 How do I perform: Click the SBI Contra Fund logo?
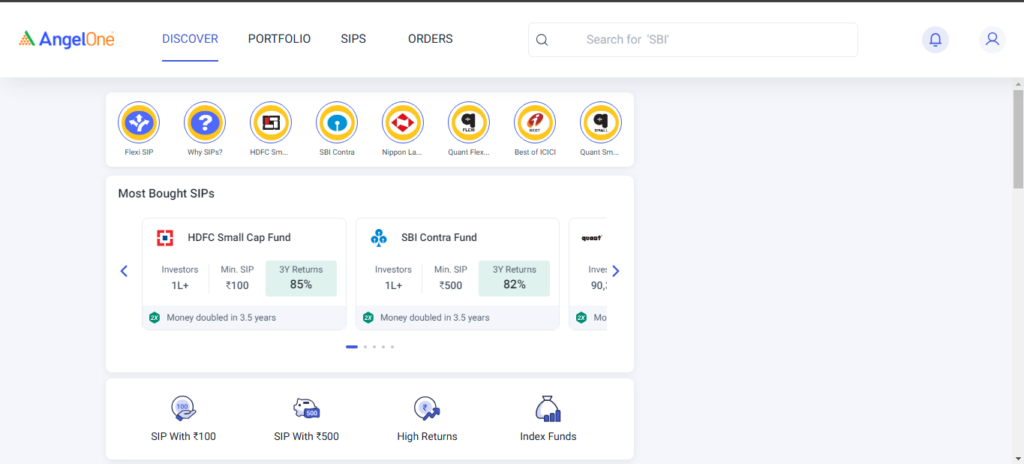pos(379,238)
